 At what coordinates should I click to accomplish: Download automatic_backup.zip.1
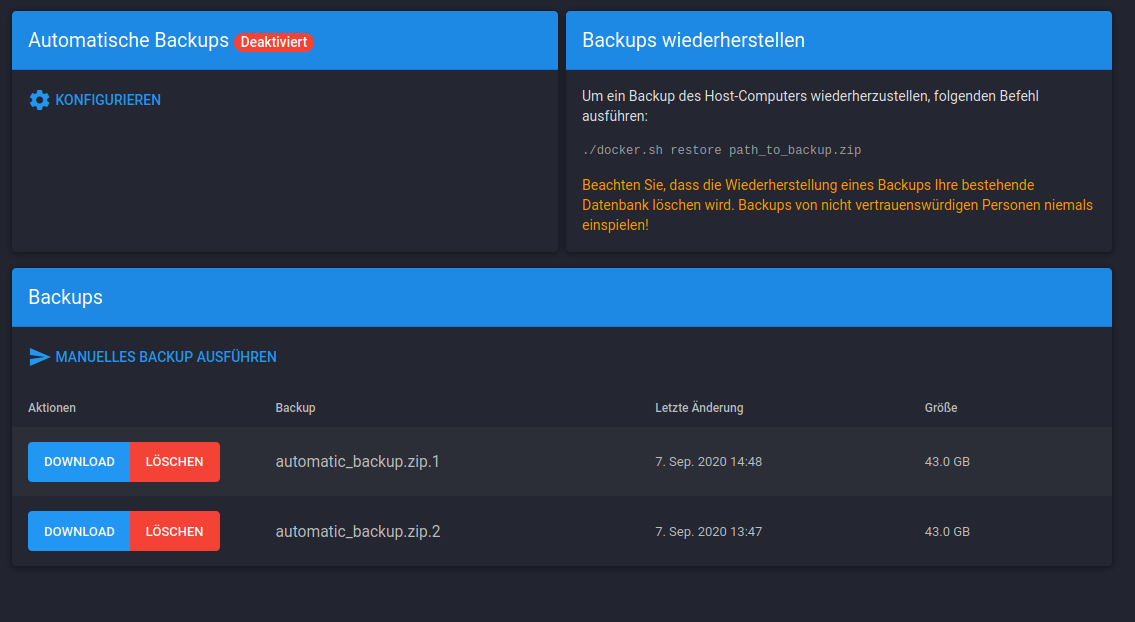79,462
